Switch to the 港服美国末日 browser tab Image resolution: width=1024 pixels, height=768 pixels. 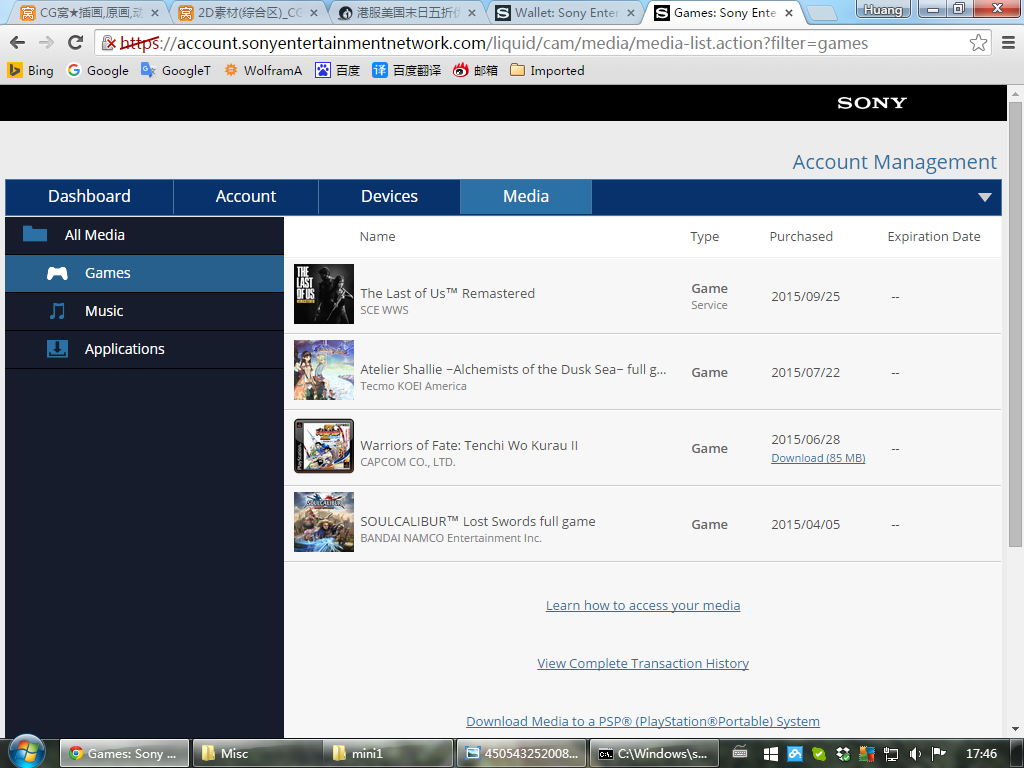pos(408,13)
